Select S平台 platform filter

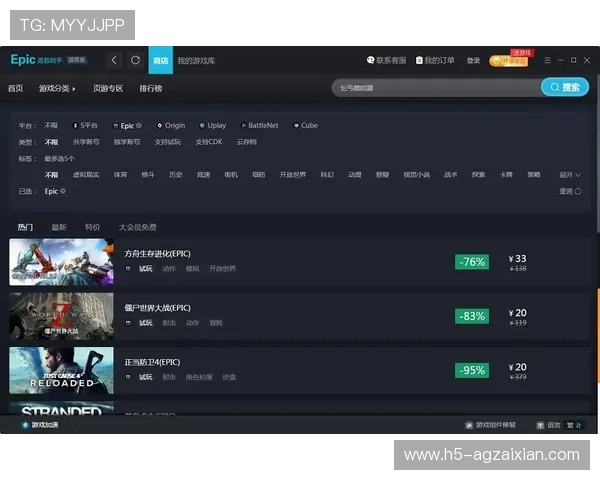coord(85,125)
